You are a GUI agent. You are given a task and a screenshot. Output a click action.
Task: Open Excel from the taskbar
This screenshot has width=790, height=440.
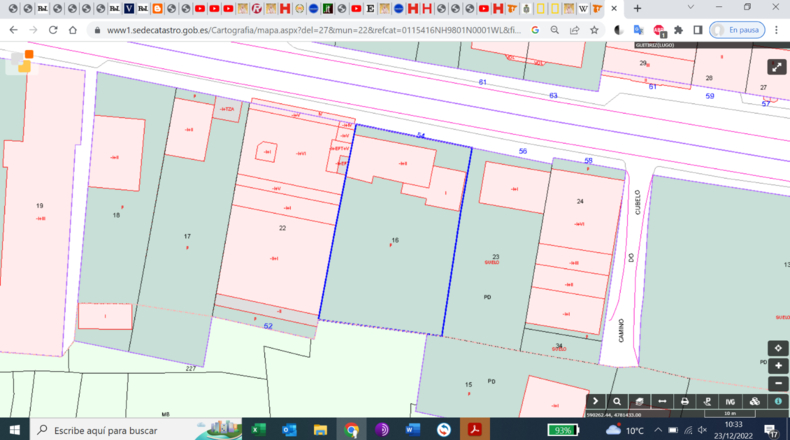pos(258,430)
